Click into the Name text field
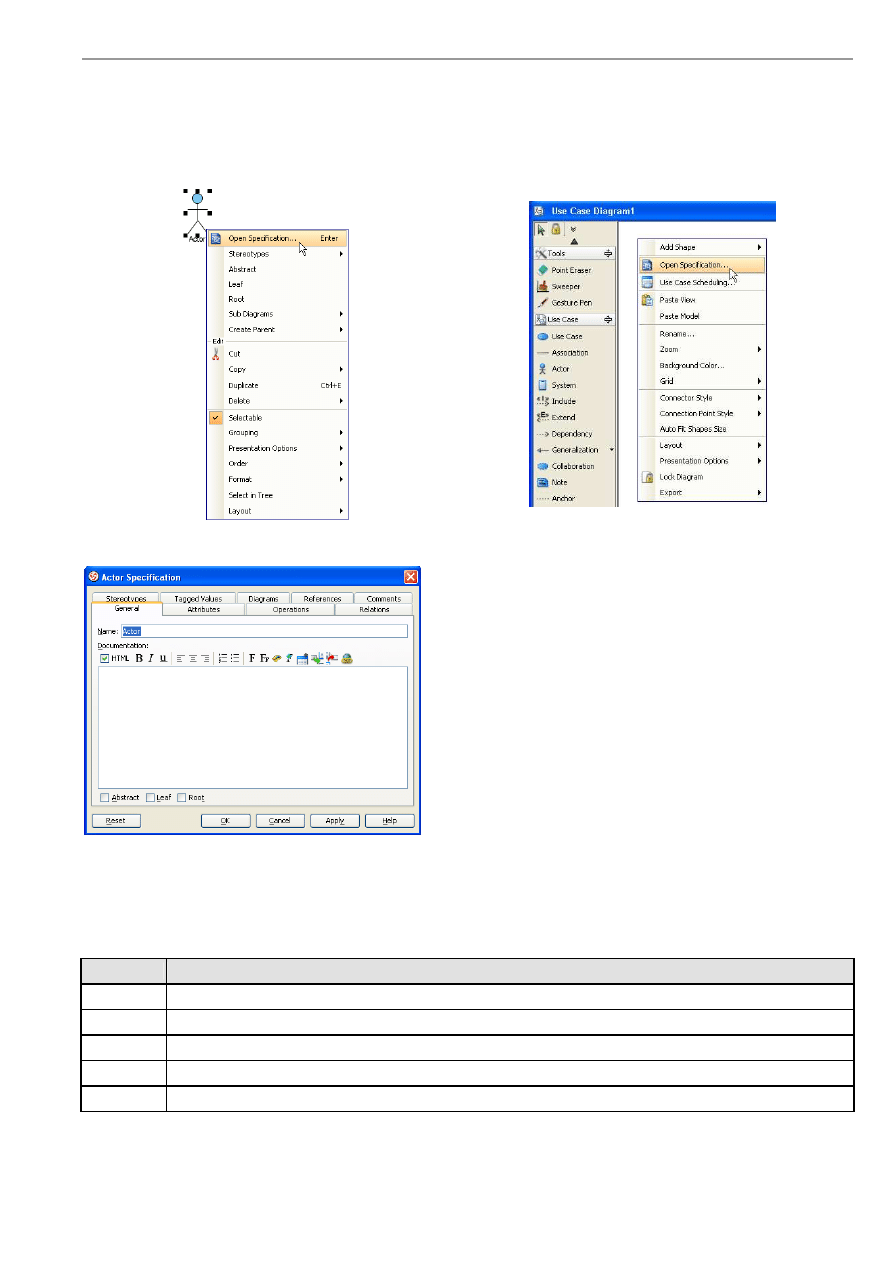The height and width of the screenshot is (1263, 893). (263, 631)
